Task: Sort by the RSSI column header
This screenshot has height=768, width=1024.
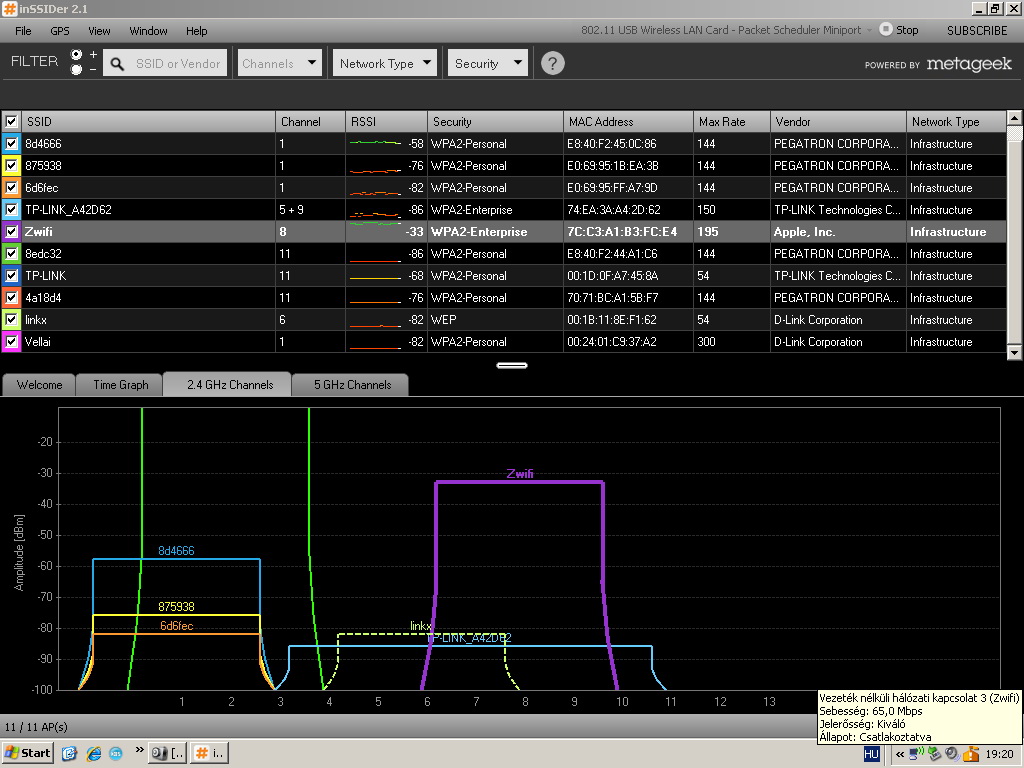Action: tap(386, 121)
